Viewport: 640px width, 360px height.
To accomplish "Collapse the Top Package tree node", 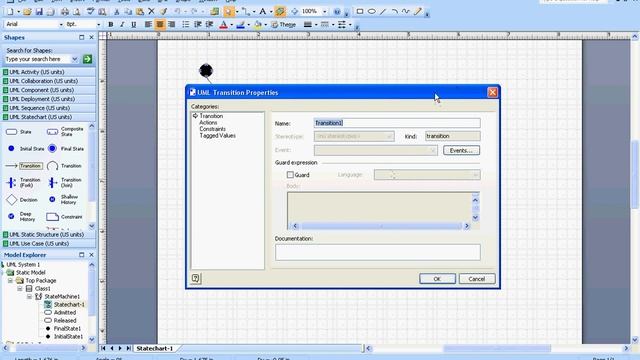I will coord(10,280).
